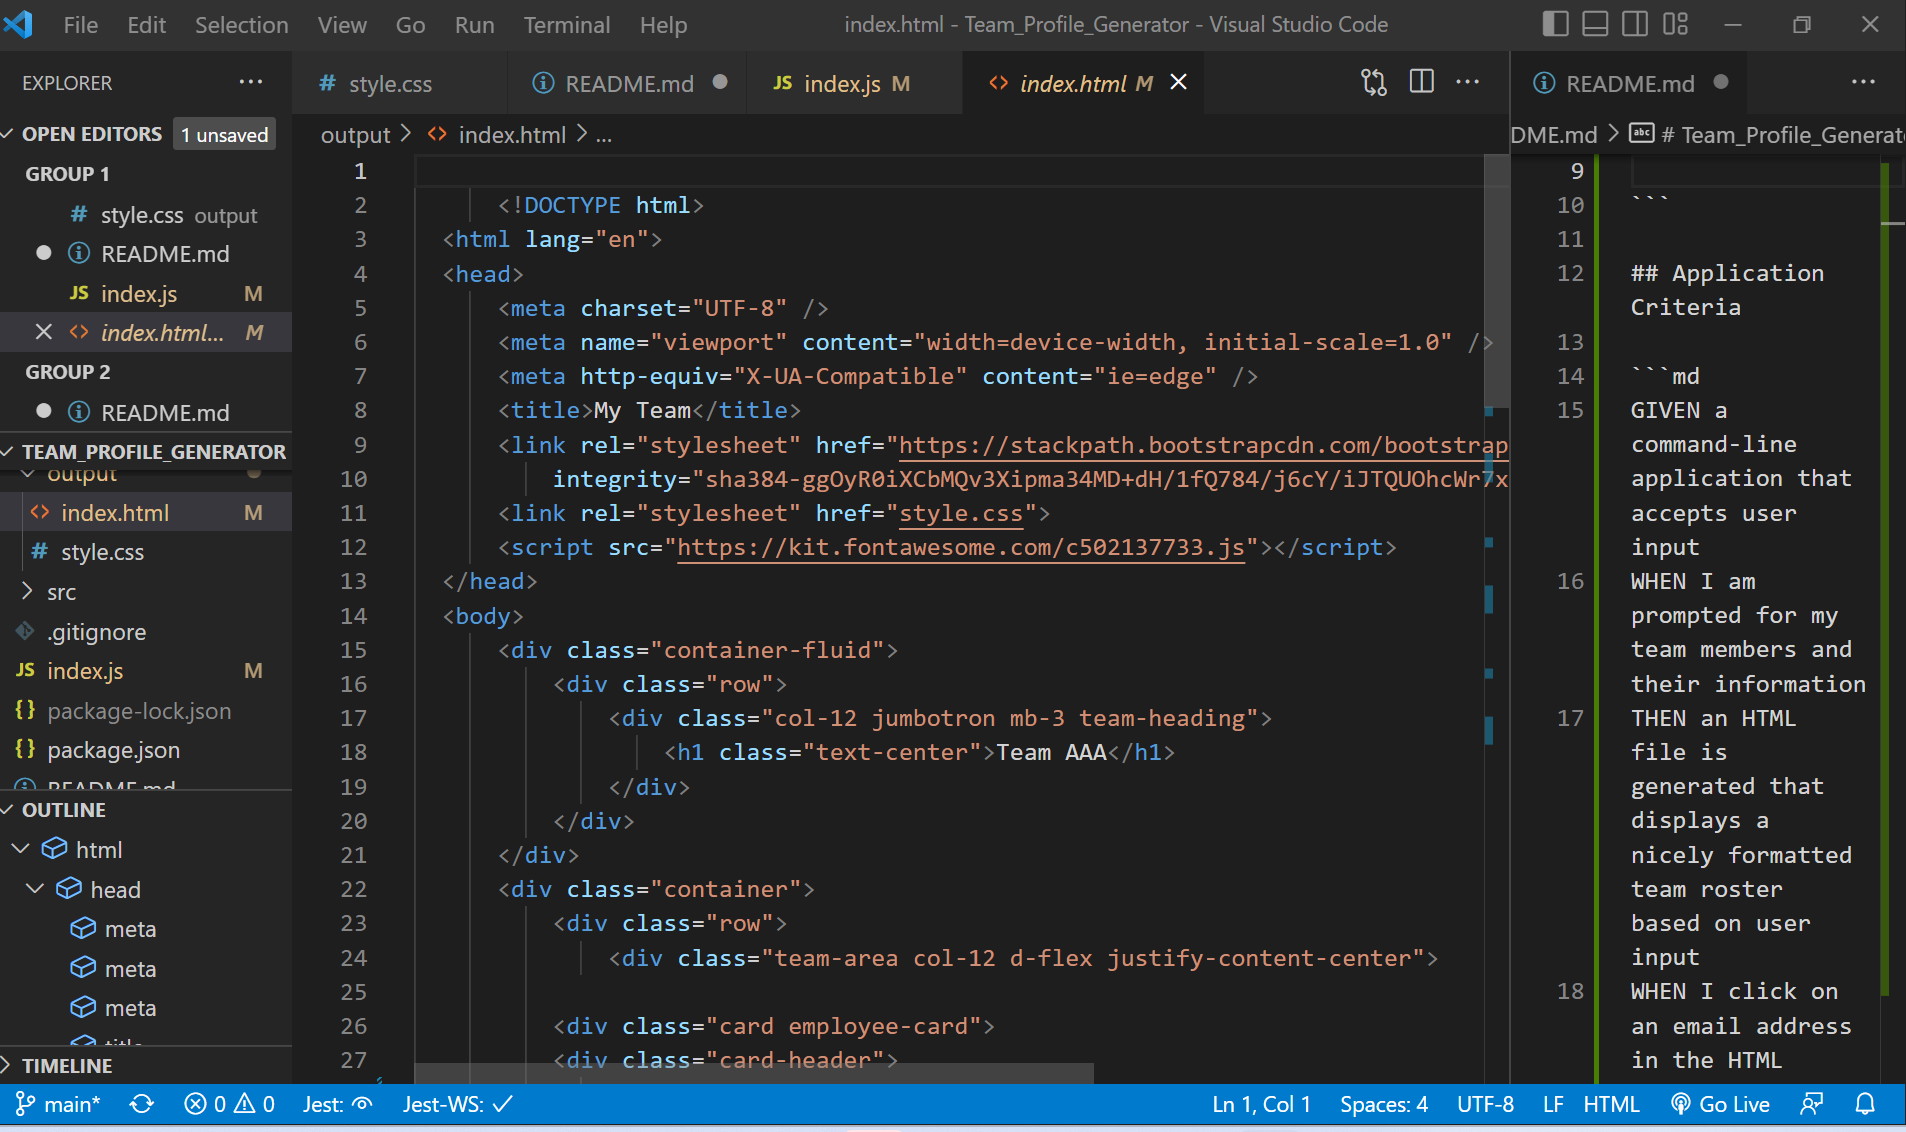Viewport: 1906px width, 1132px height.
Task: Toggle secondary side bar layout icon
Action: click(1635, 24)
